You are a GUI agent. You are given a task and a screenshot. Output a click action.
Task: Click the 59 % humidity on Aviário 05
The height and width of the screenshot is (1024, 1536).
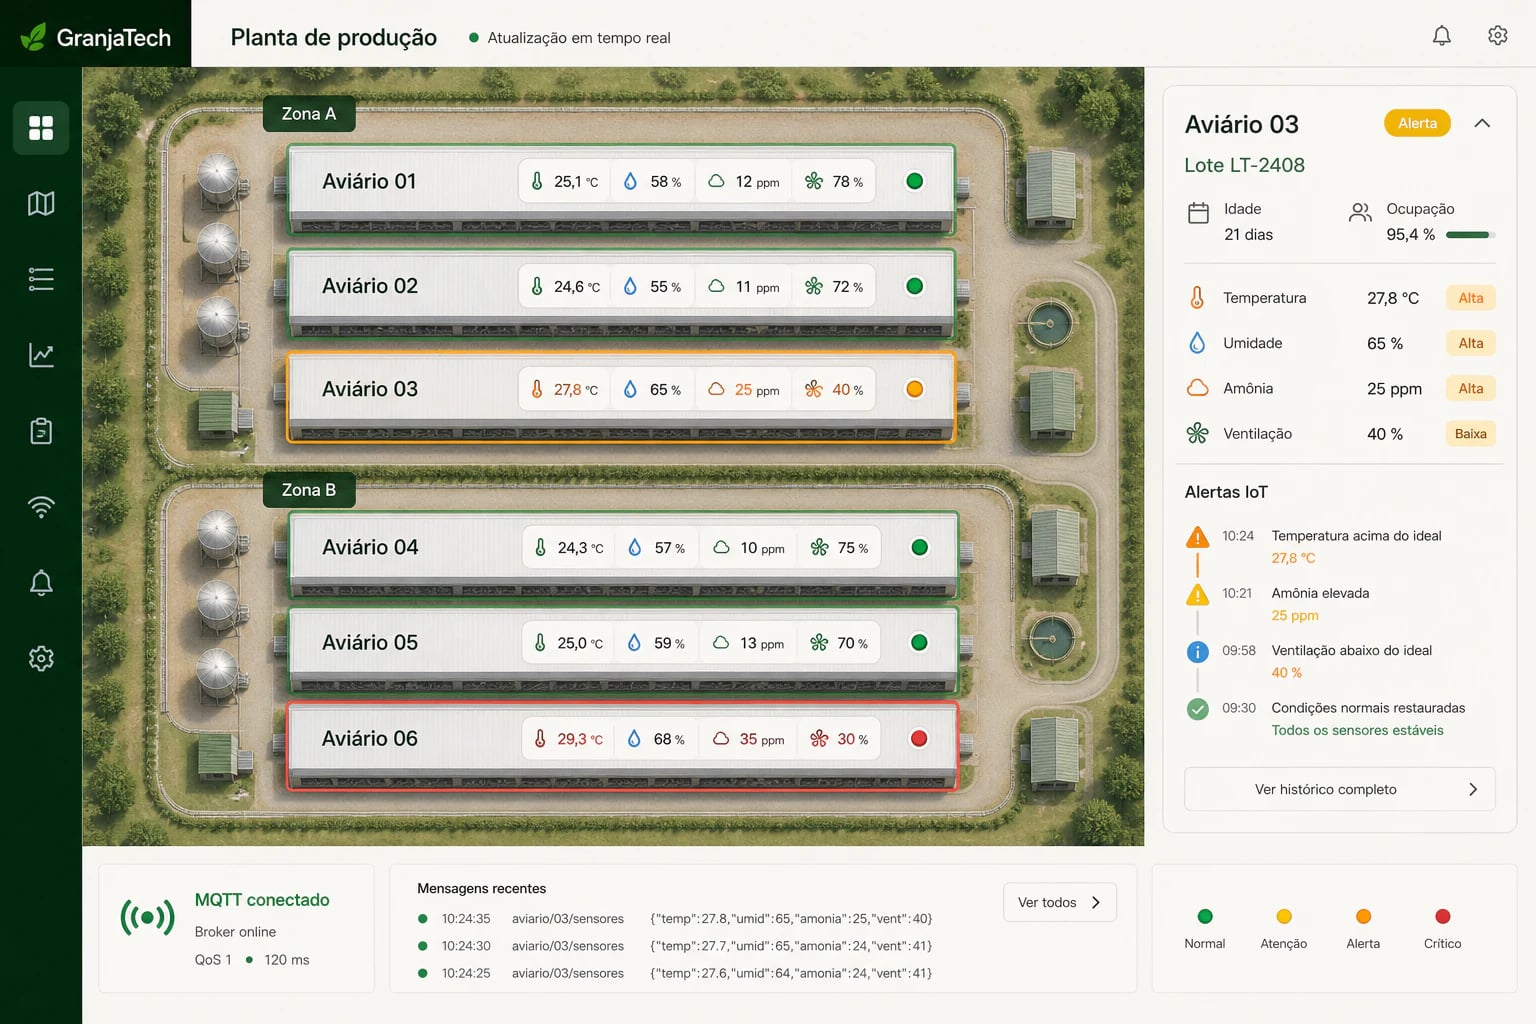tap(669, 643)
